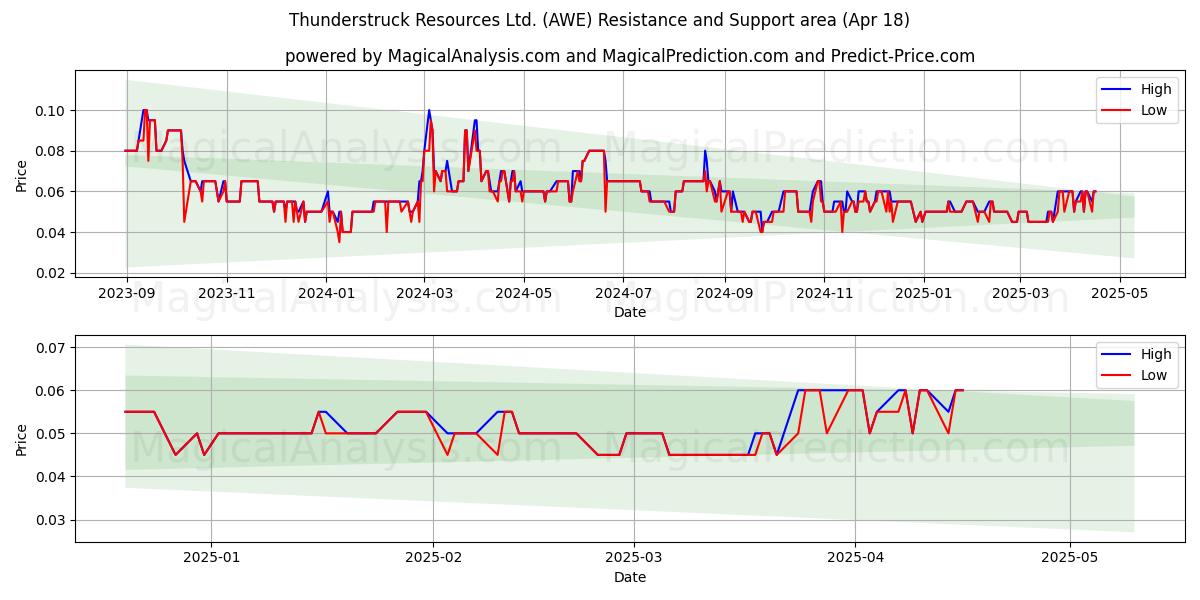Click the '2024-07' date tick label
Screen dimensions: 1200x600
point(623,294)
